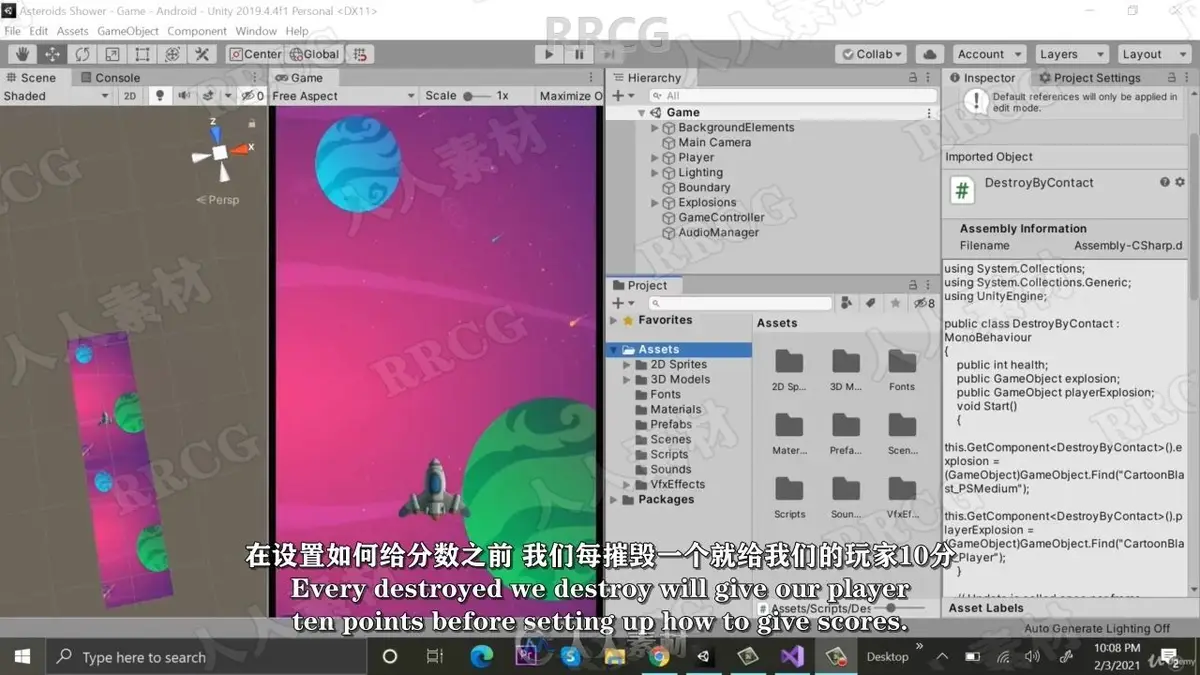Start Play mode
1200x675 pixels.
pos(548,54)
